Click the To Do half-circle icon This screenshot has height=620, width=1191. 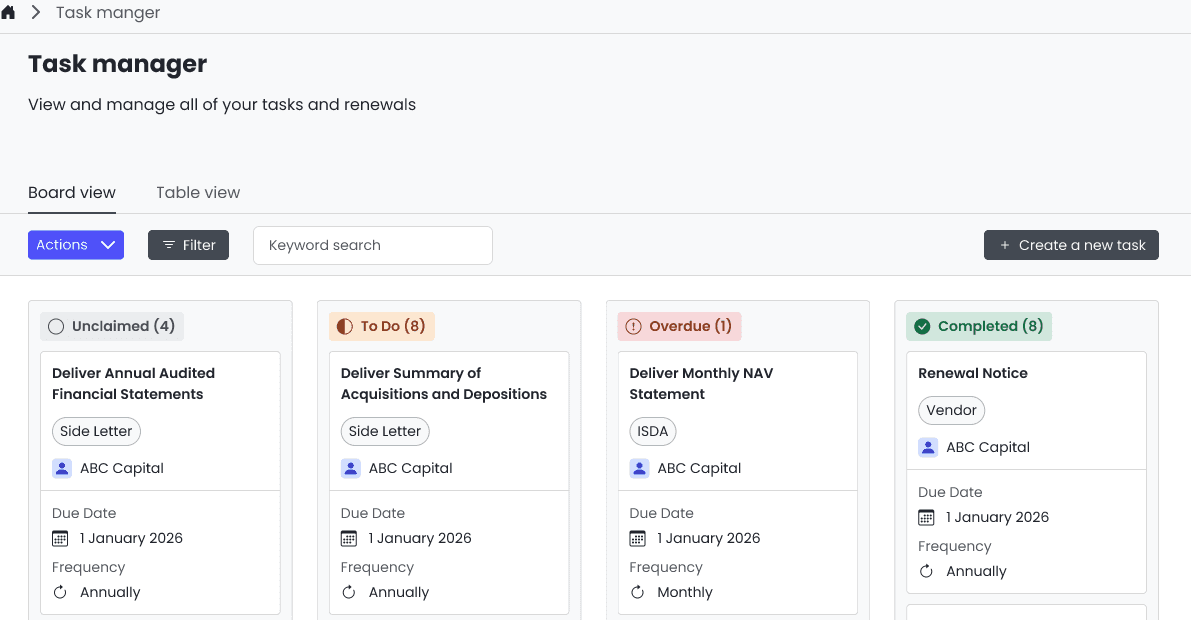[345, 327]
